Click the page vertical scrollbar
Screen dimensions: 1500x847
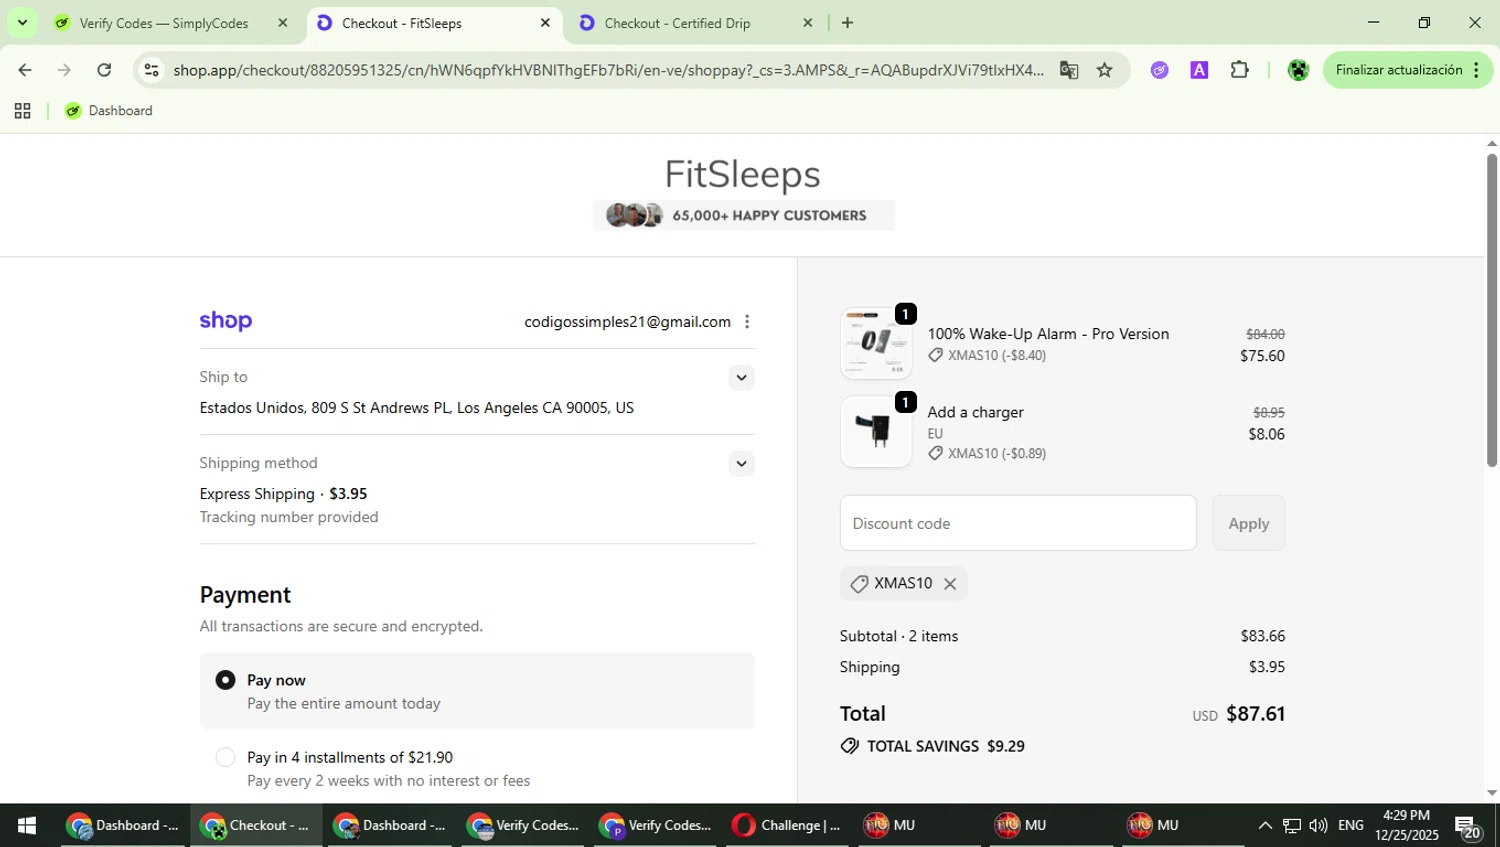point(1492,310)
